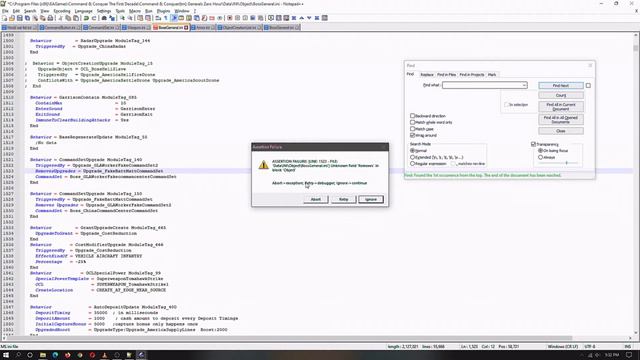Switch to the CommandButton.ini document tab

[x=60, y=27]
